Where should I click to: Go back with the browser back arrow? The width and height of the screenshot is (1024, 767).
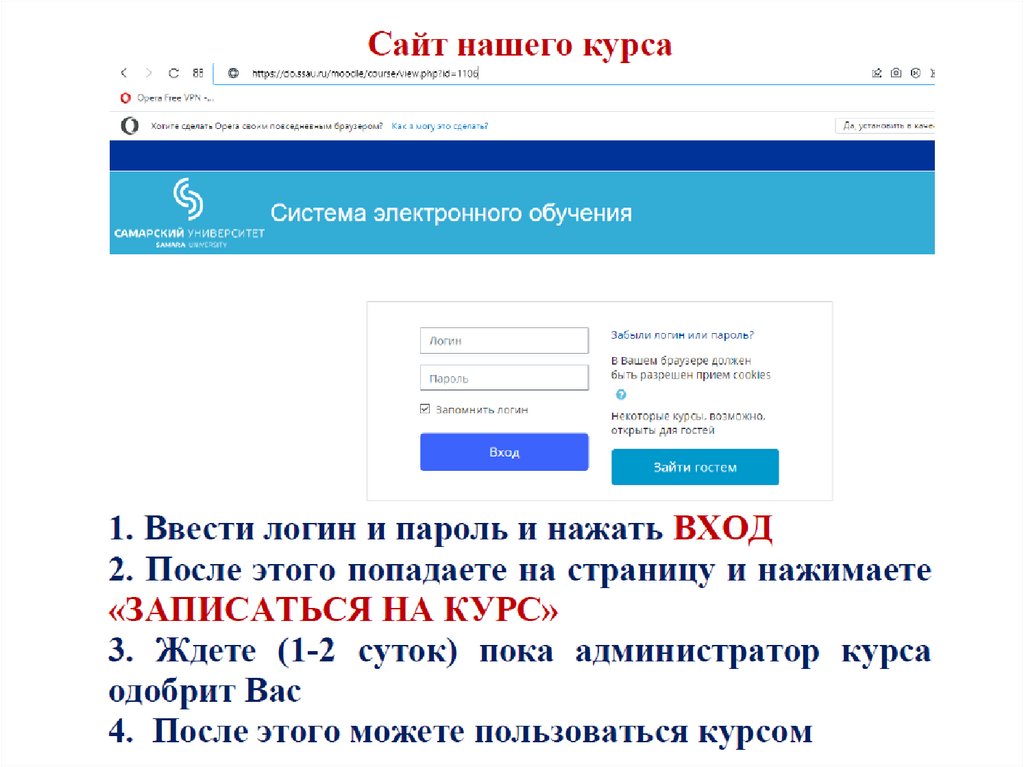click(124, 73)
